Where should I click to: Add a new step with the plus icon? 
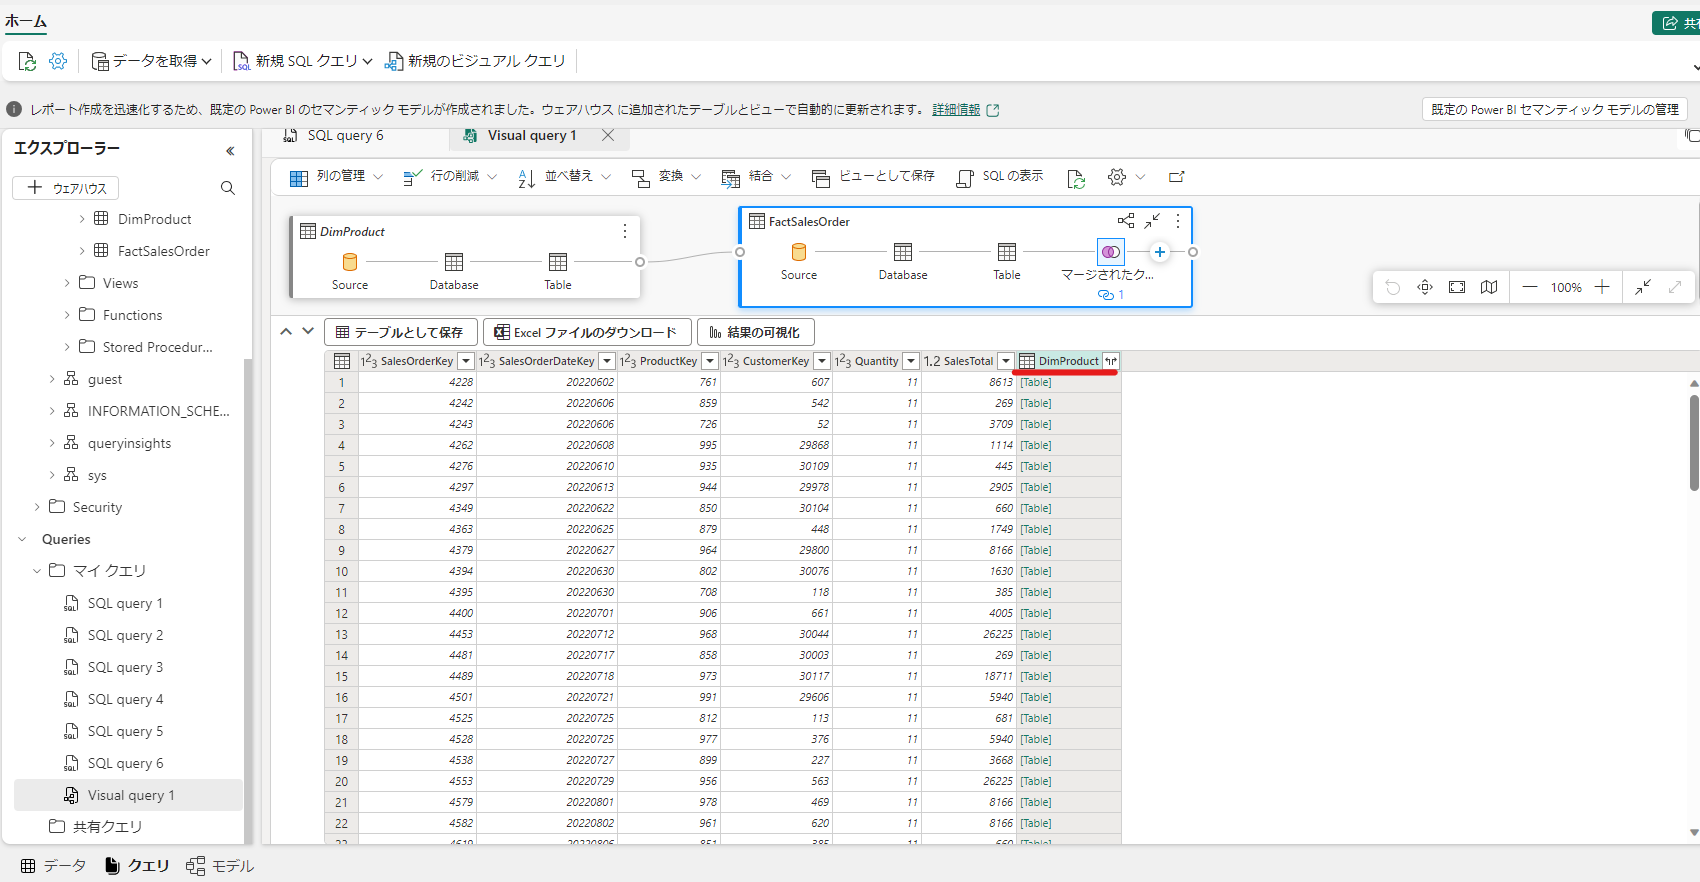[x=1159, y=252]
